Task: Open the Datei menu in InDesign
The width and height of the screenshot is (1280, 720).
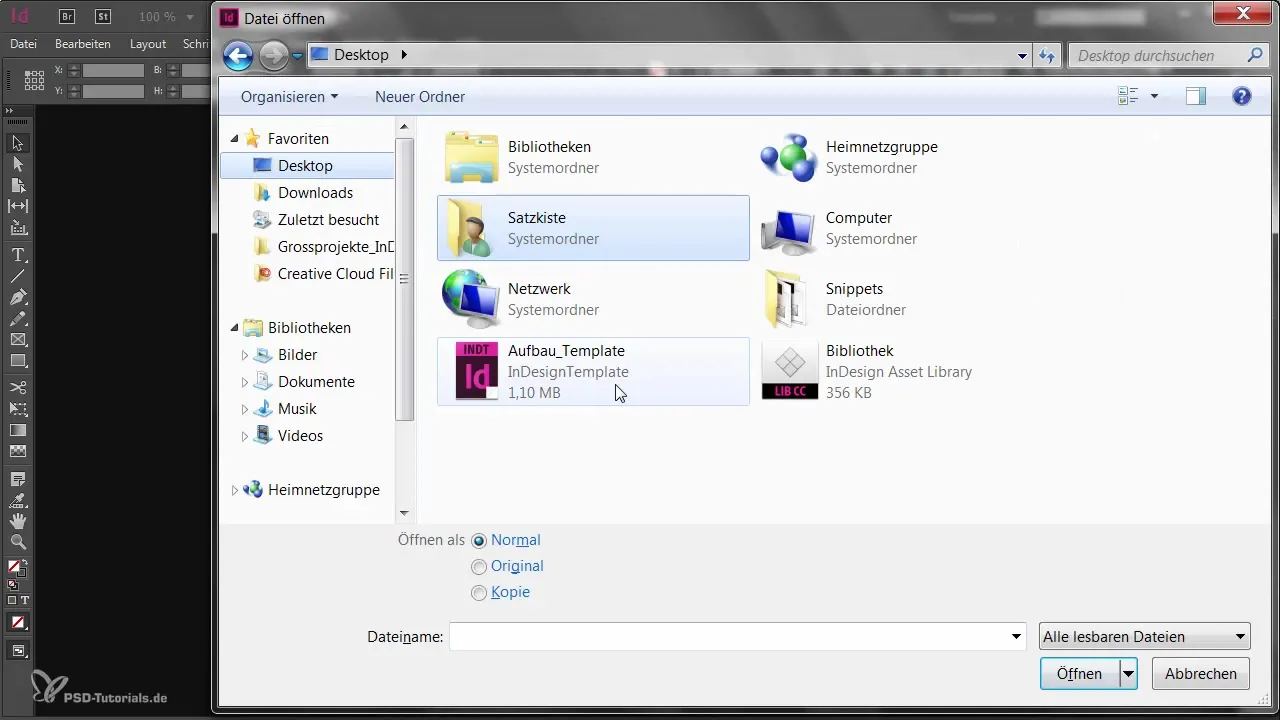Action: pyautogui.click(x=23, y=44)
